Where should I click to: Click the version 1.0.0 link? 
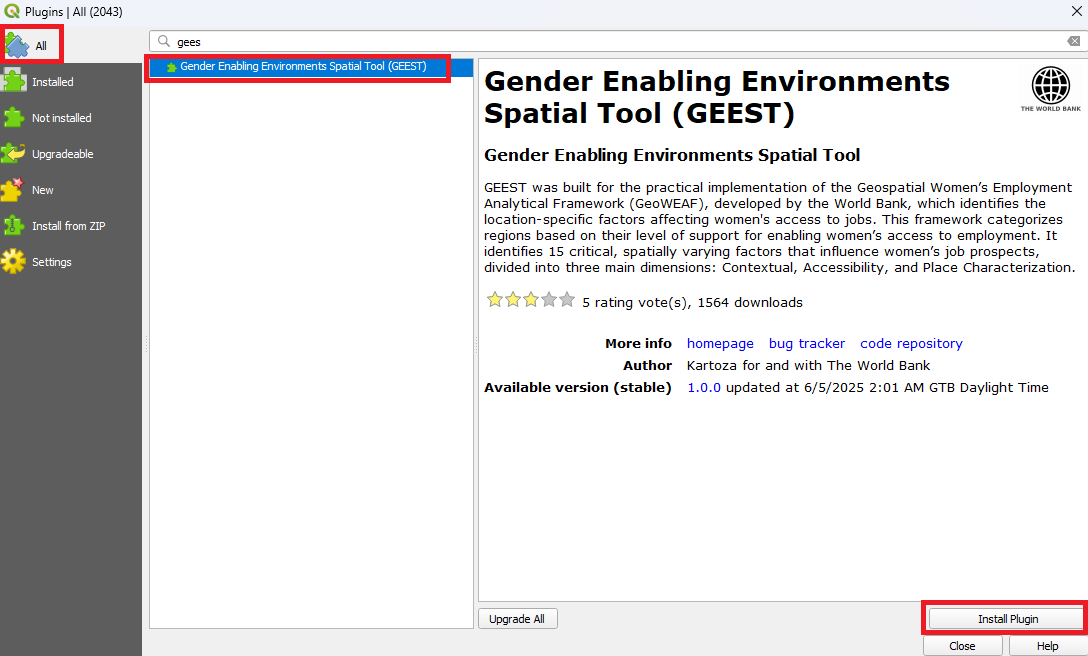pos(704,387)
